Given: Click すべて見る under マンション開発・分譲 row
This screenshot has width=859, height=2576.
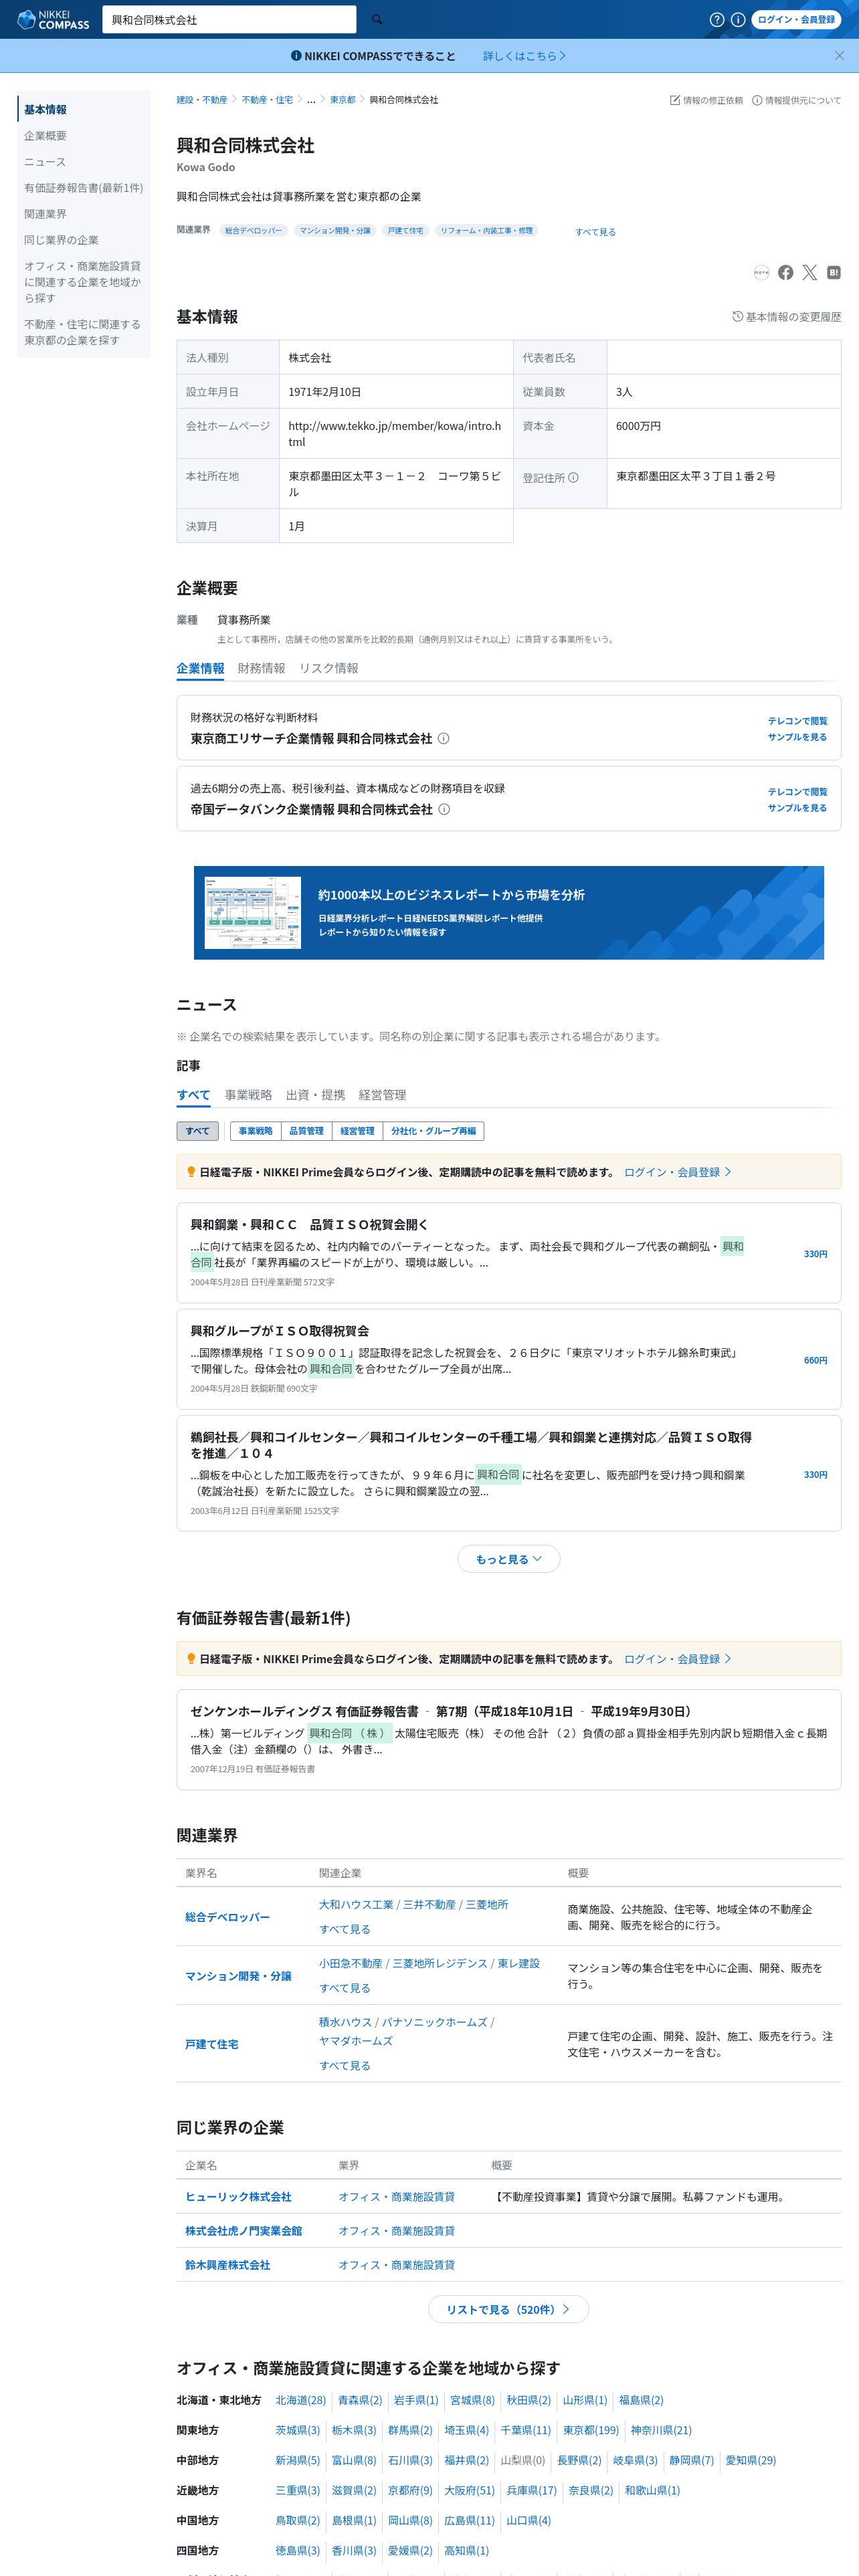Looking at the screenshot, I should (345, 1988).
